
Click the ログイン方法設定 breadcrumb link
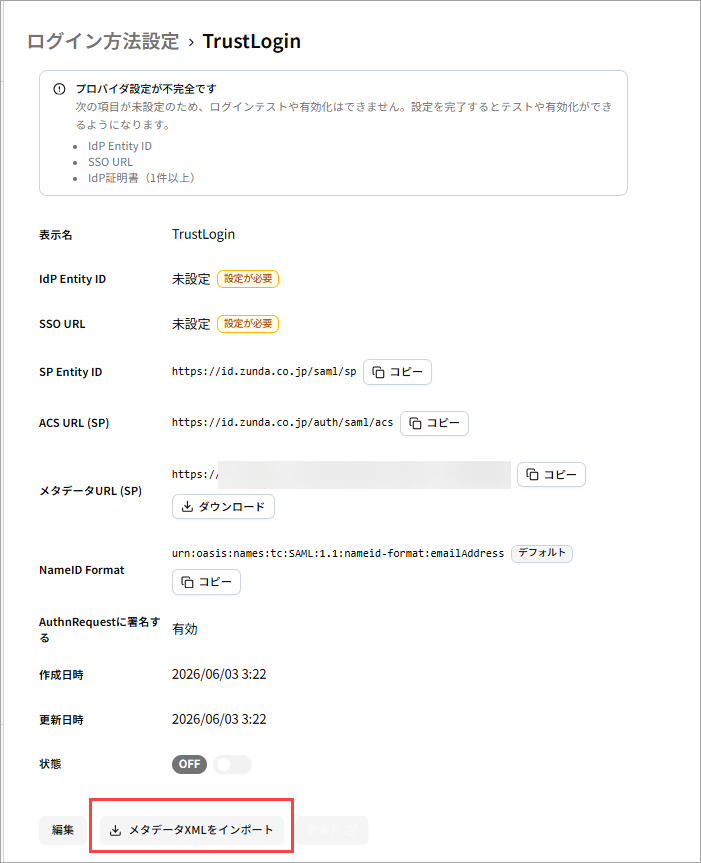103,41
